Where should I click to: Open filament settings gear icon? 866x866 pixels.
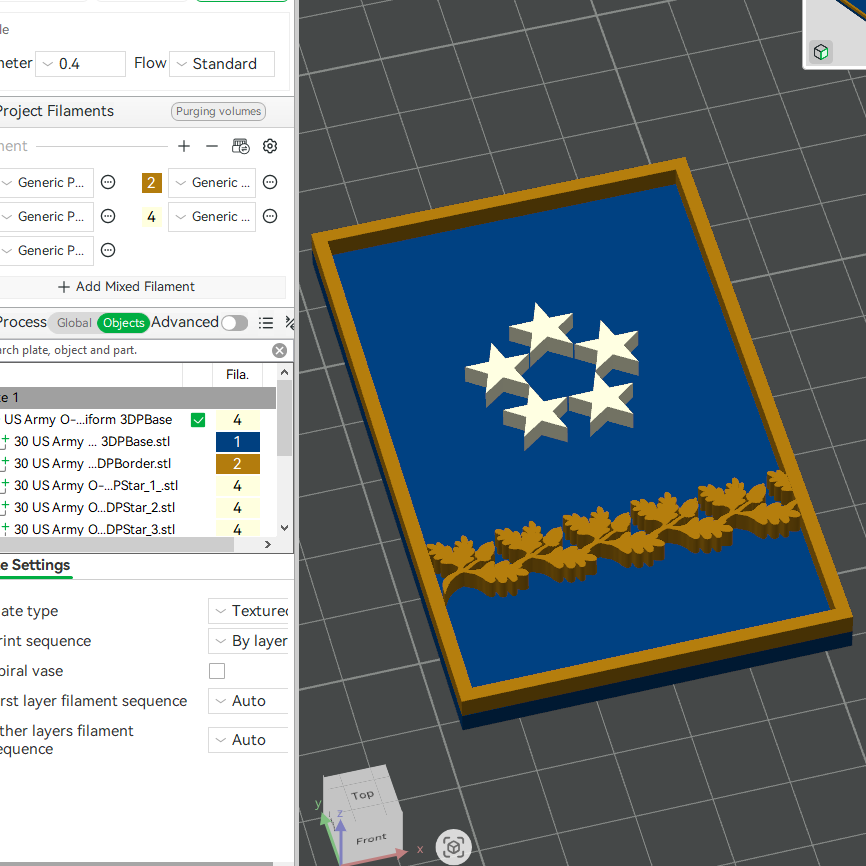[x=270, y=146]
